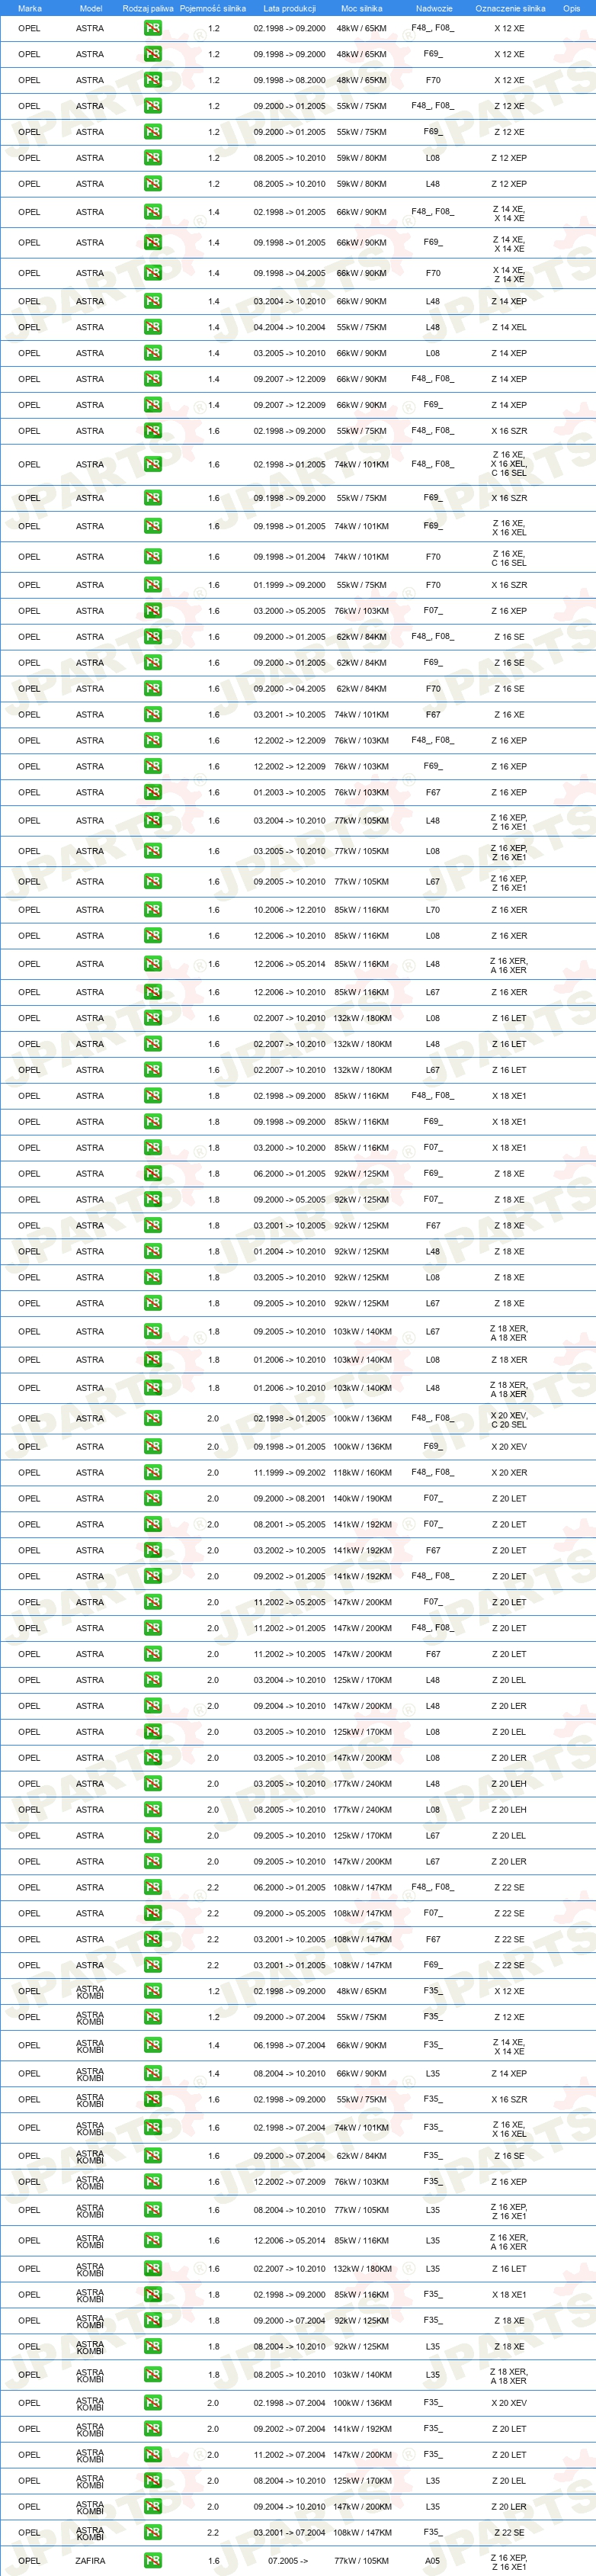
Task: Select the 118kW / 160KM power cell
Action: [362, 1472]
